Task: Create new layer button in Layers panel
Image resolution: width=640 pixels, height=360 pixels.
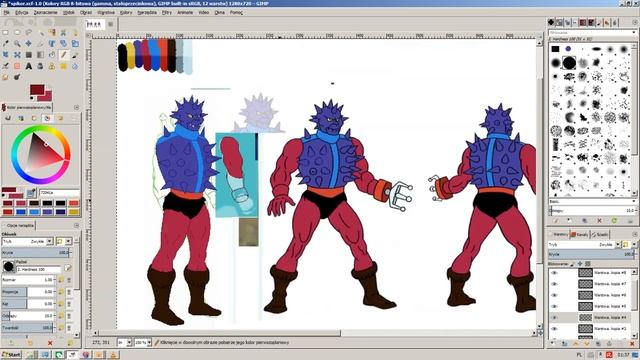Action: tap(553, 344)
